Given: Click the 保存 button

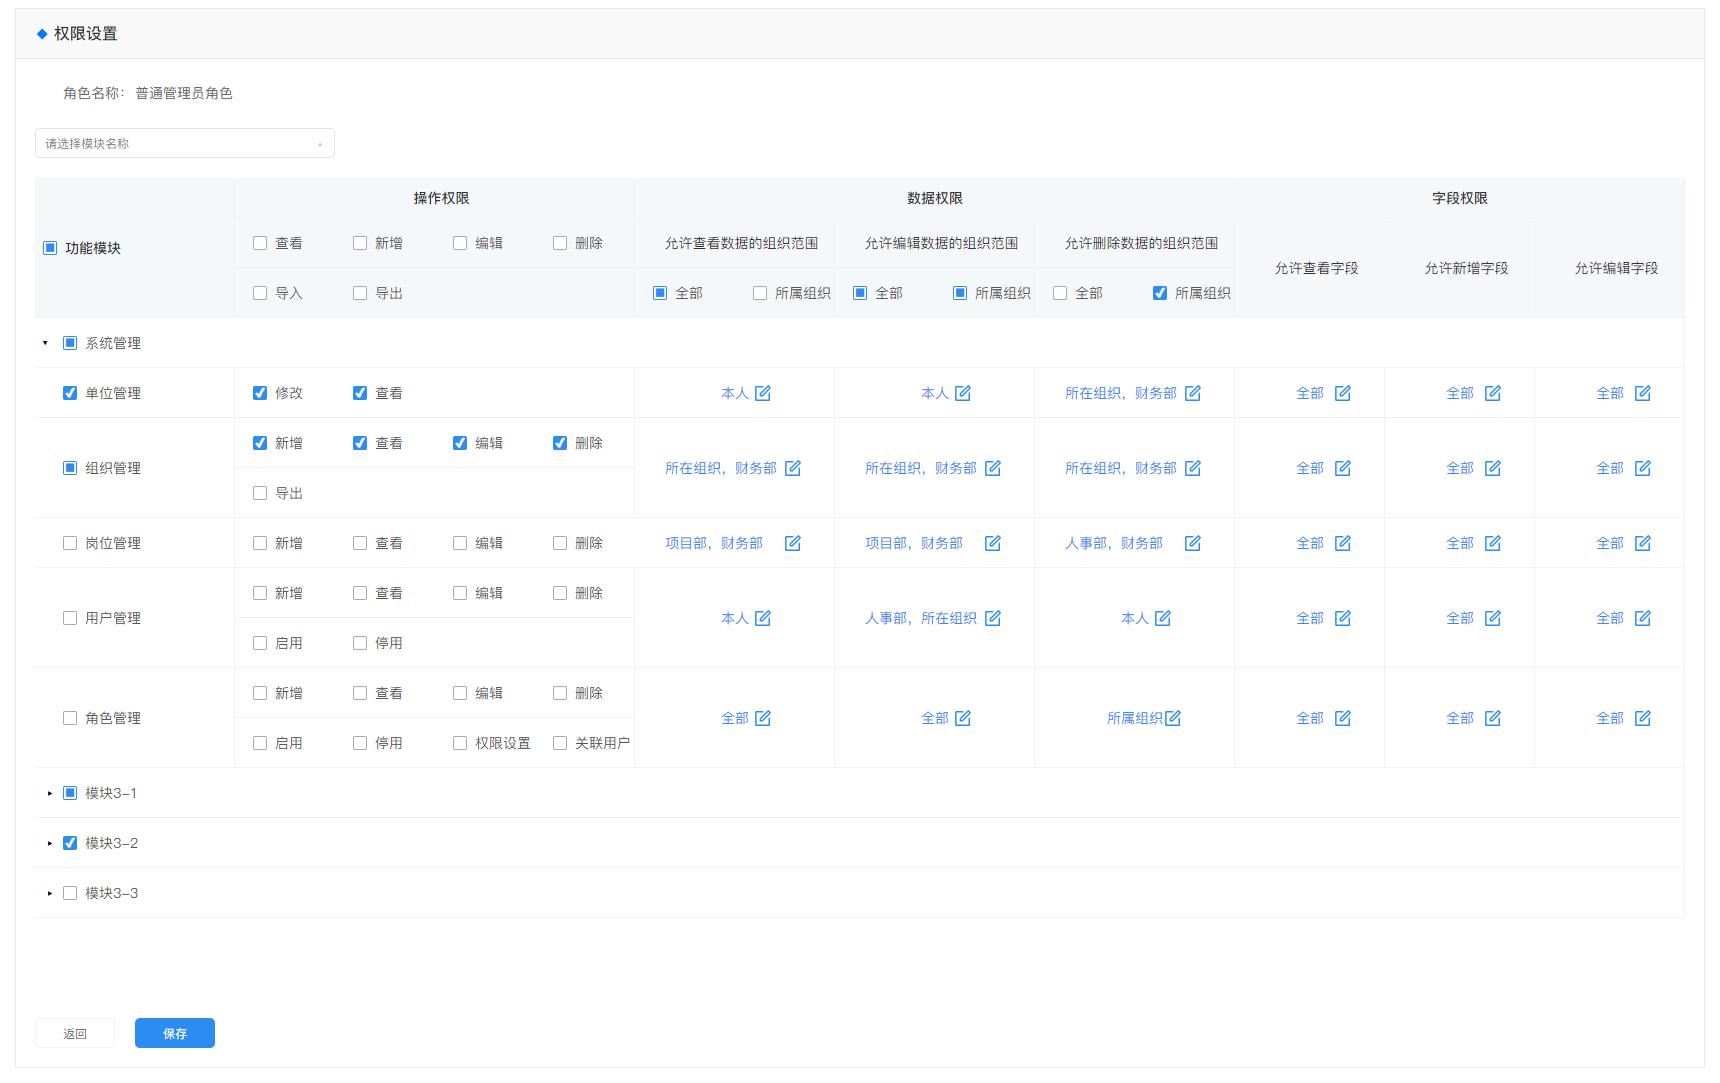Looking at the screenshot, I should (175, 1033).
